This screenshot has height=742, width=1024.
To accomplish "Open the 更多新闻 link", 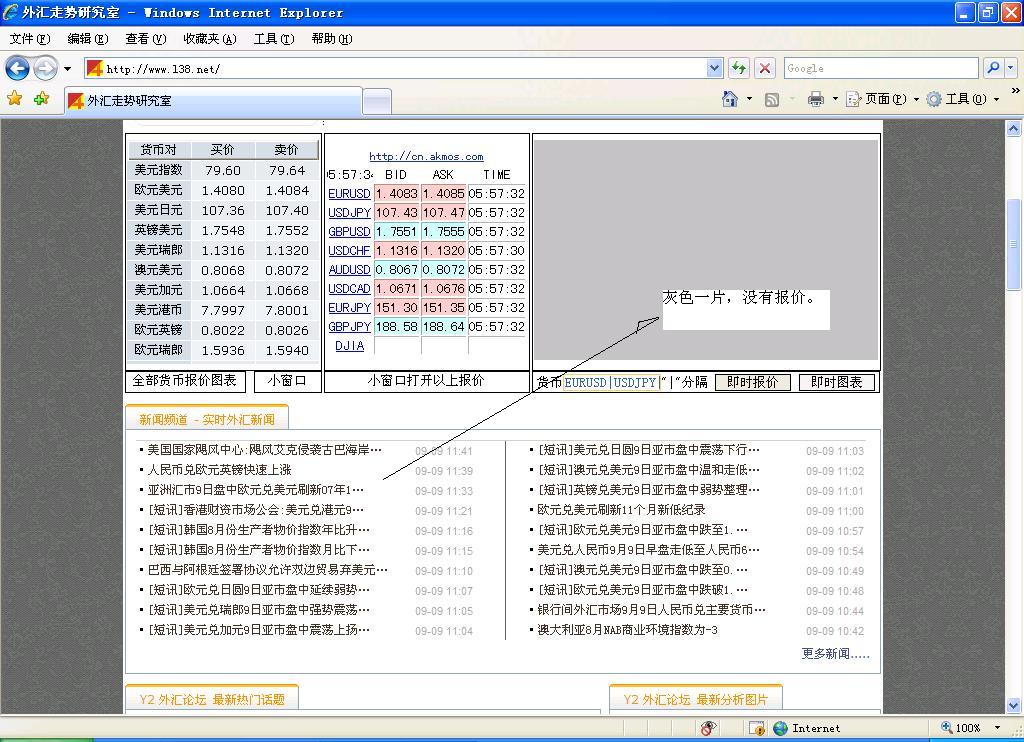I will point(835,654).
